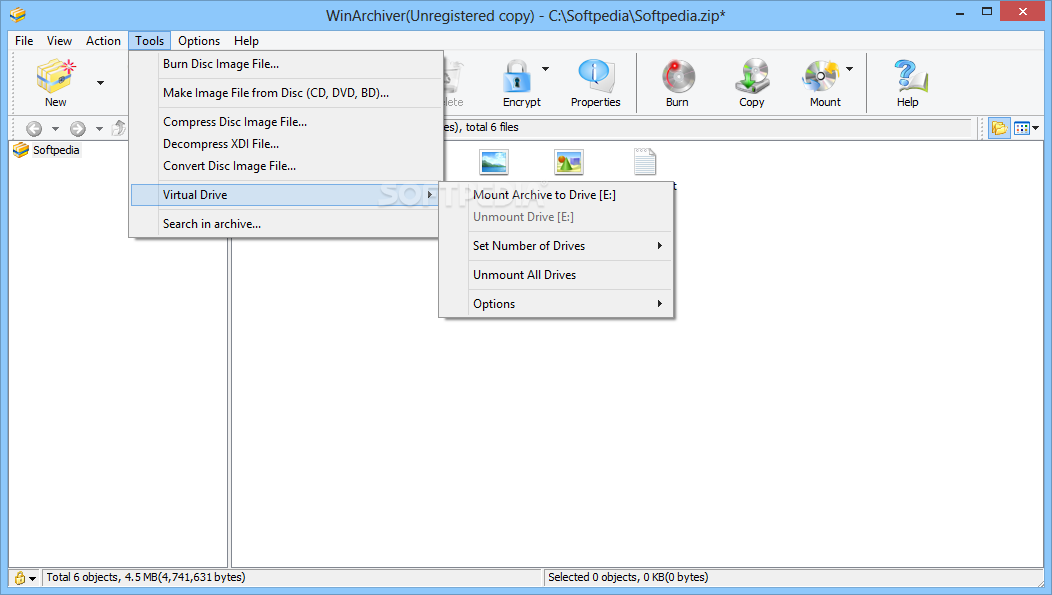Image resolution: width=1052 pixels, height=595 pixels.
Task: Select the Virtual Drive submenu entry
Action: coord(286,195)
